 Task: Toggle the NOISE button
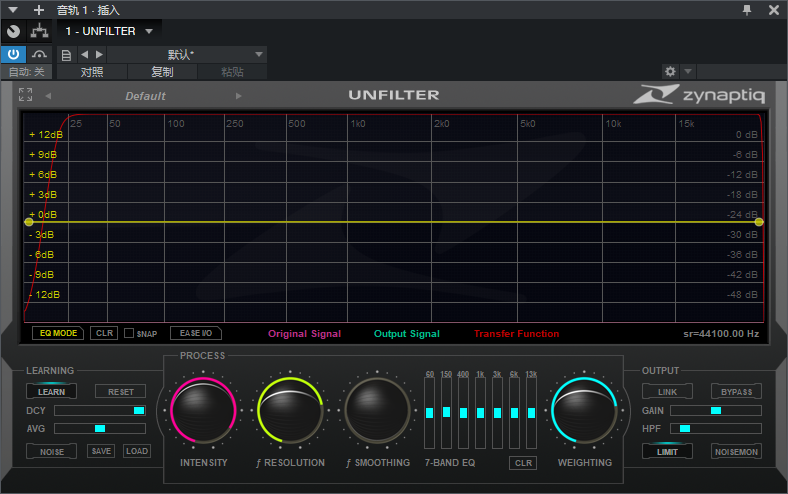click(x=52, y=451)
